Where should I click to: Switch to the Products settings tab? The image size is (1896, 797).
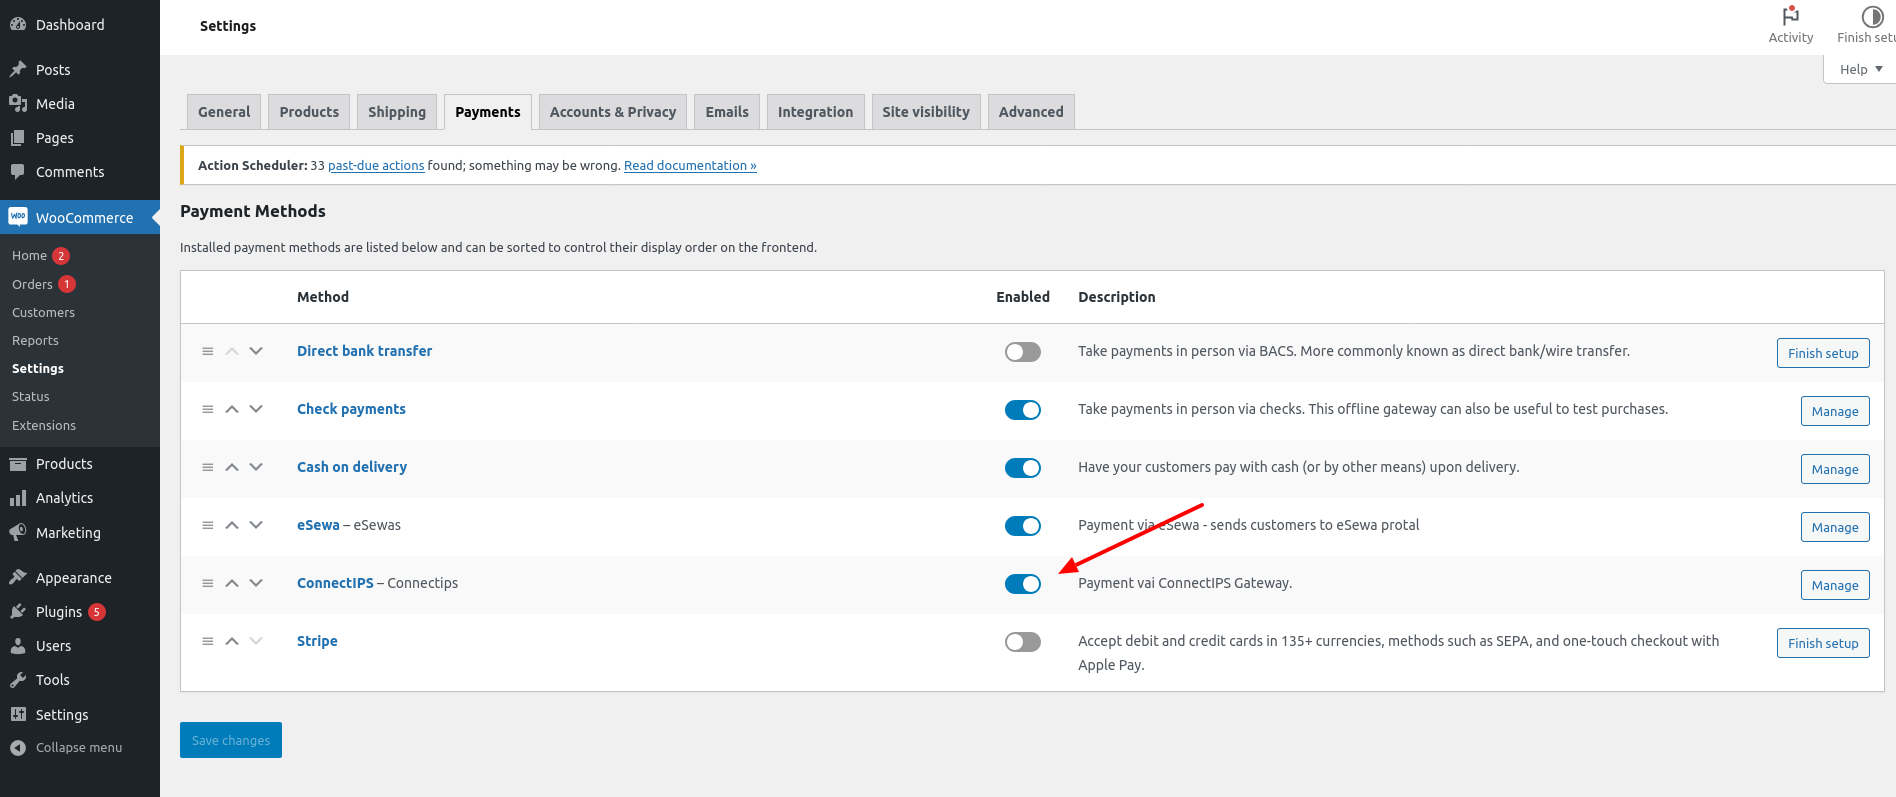(x=309, y=112)
